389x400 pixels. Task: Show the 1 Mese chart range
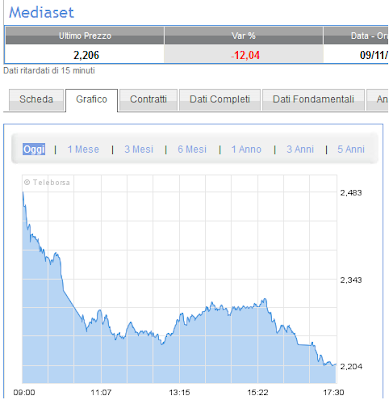83,149
